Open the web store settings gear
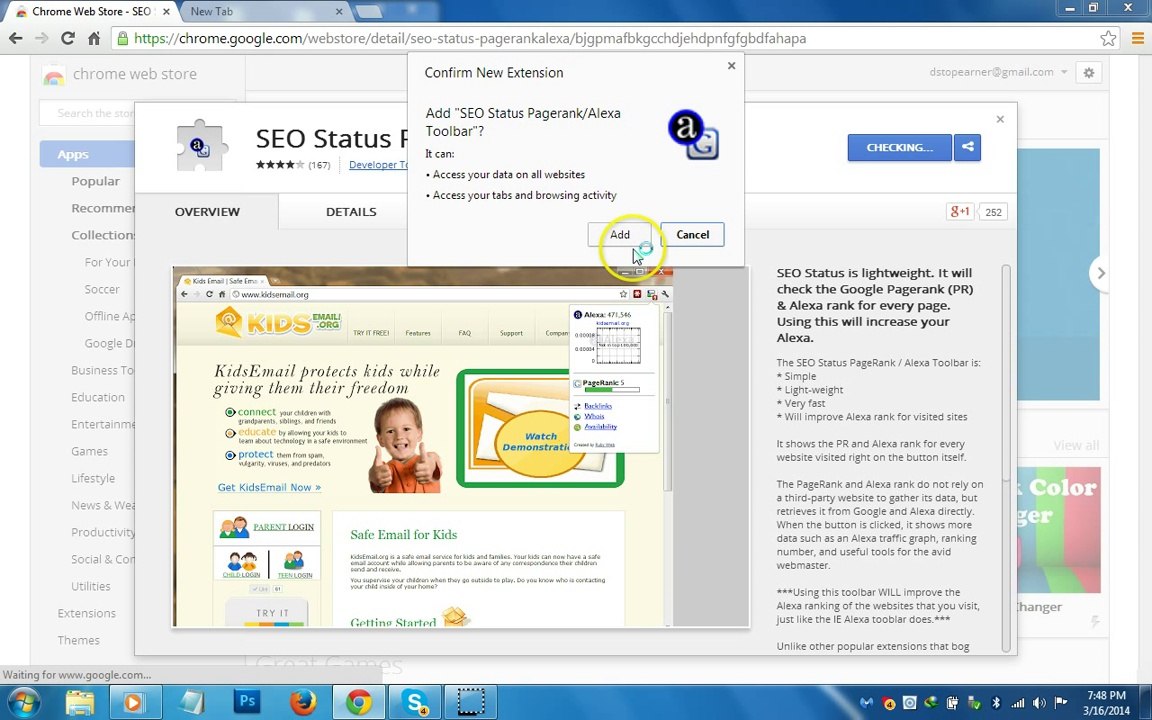This screenshot has width=1152, height=720. click(x=1089, y=73)
